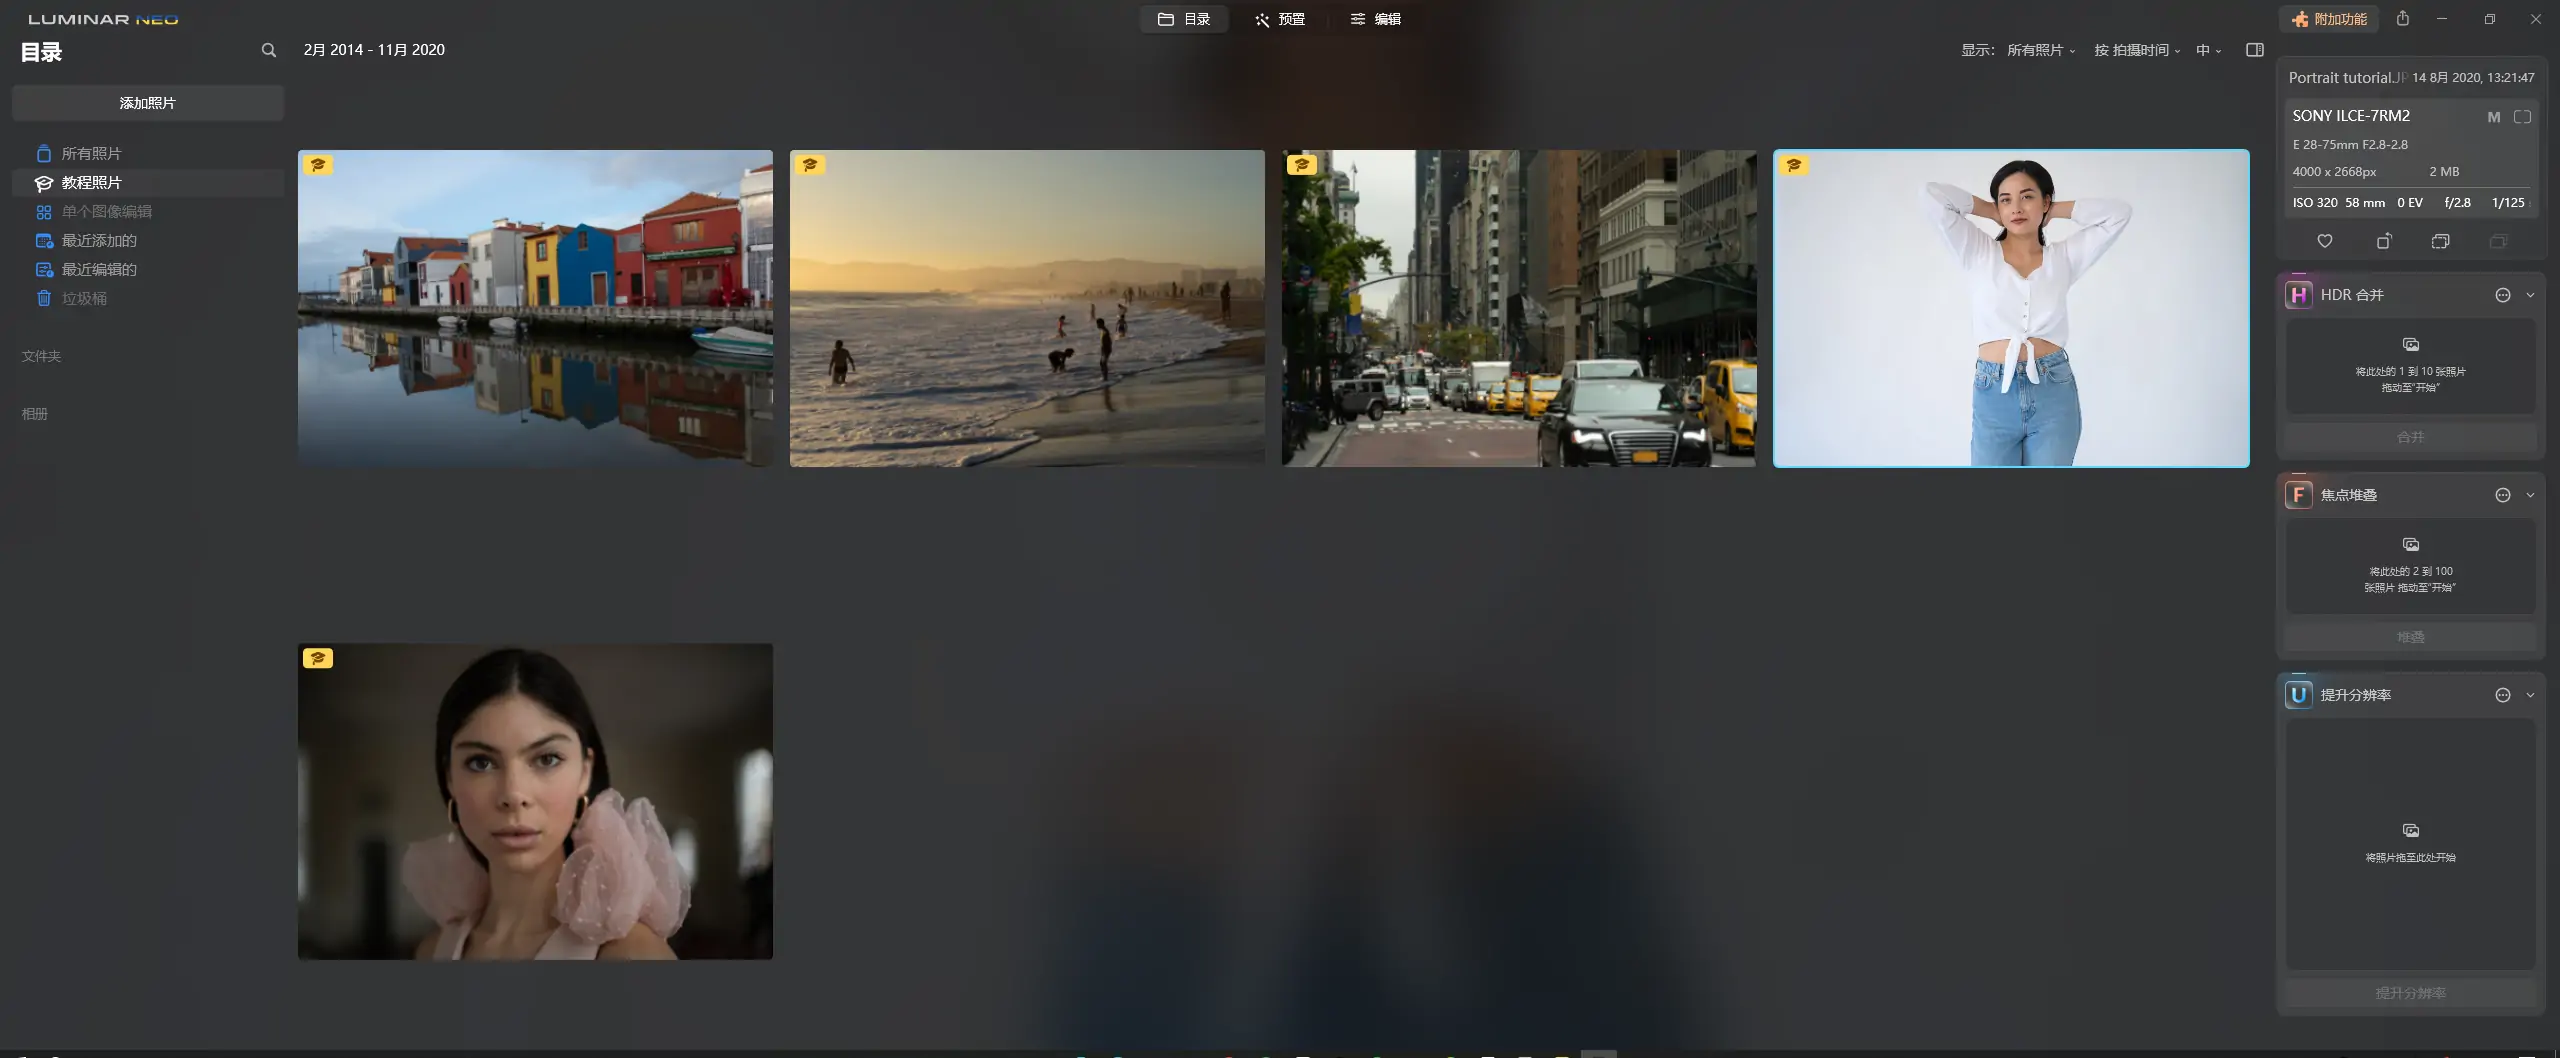This screenshot has height=1058, width=2560.
Task: Toggle the info side panel layout icon
Action: [2255, 49]
